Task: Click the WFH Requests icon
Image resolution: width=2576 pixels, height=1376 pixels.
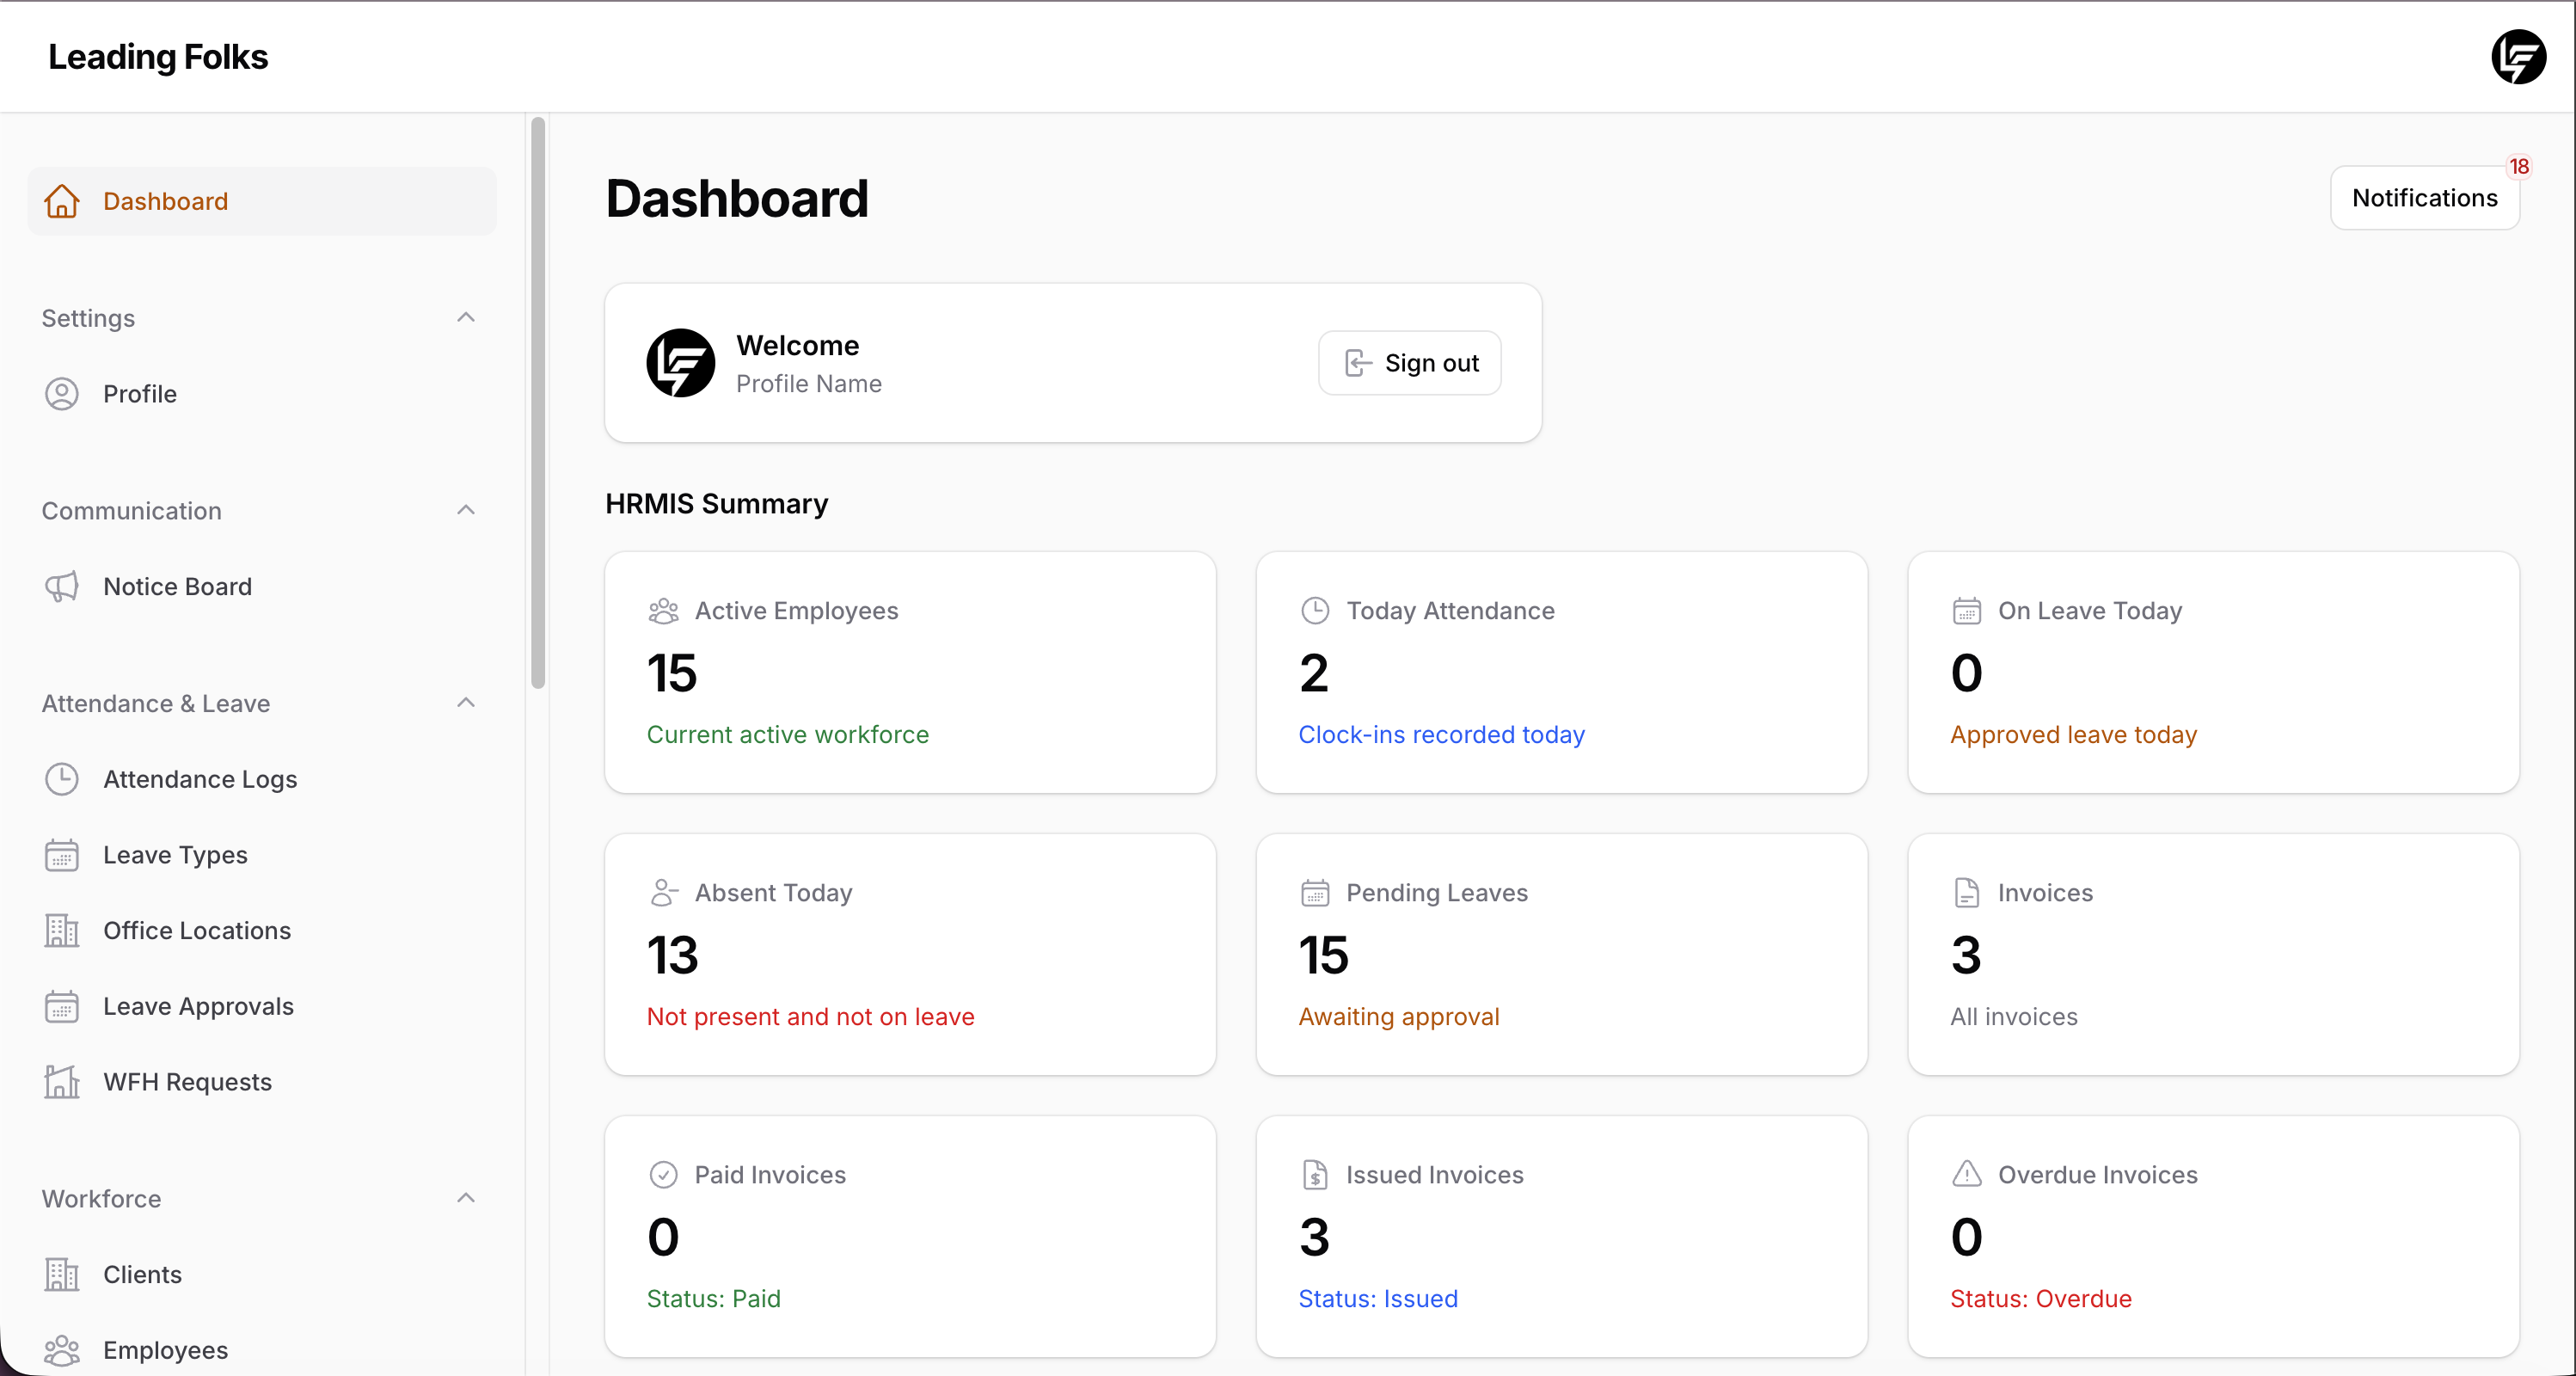Action: 61,1081
